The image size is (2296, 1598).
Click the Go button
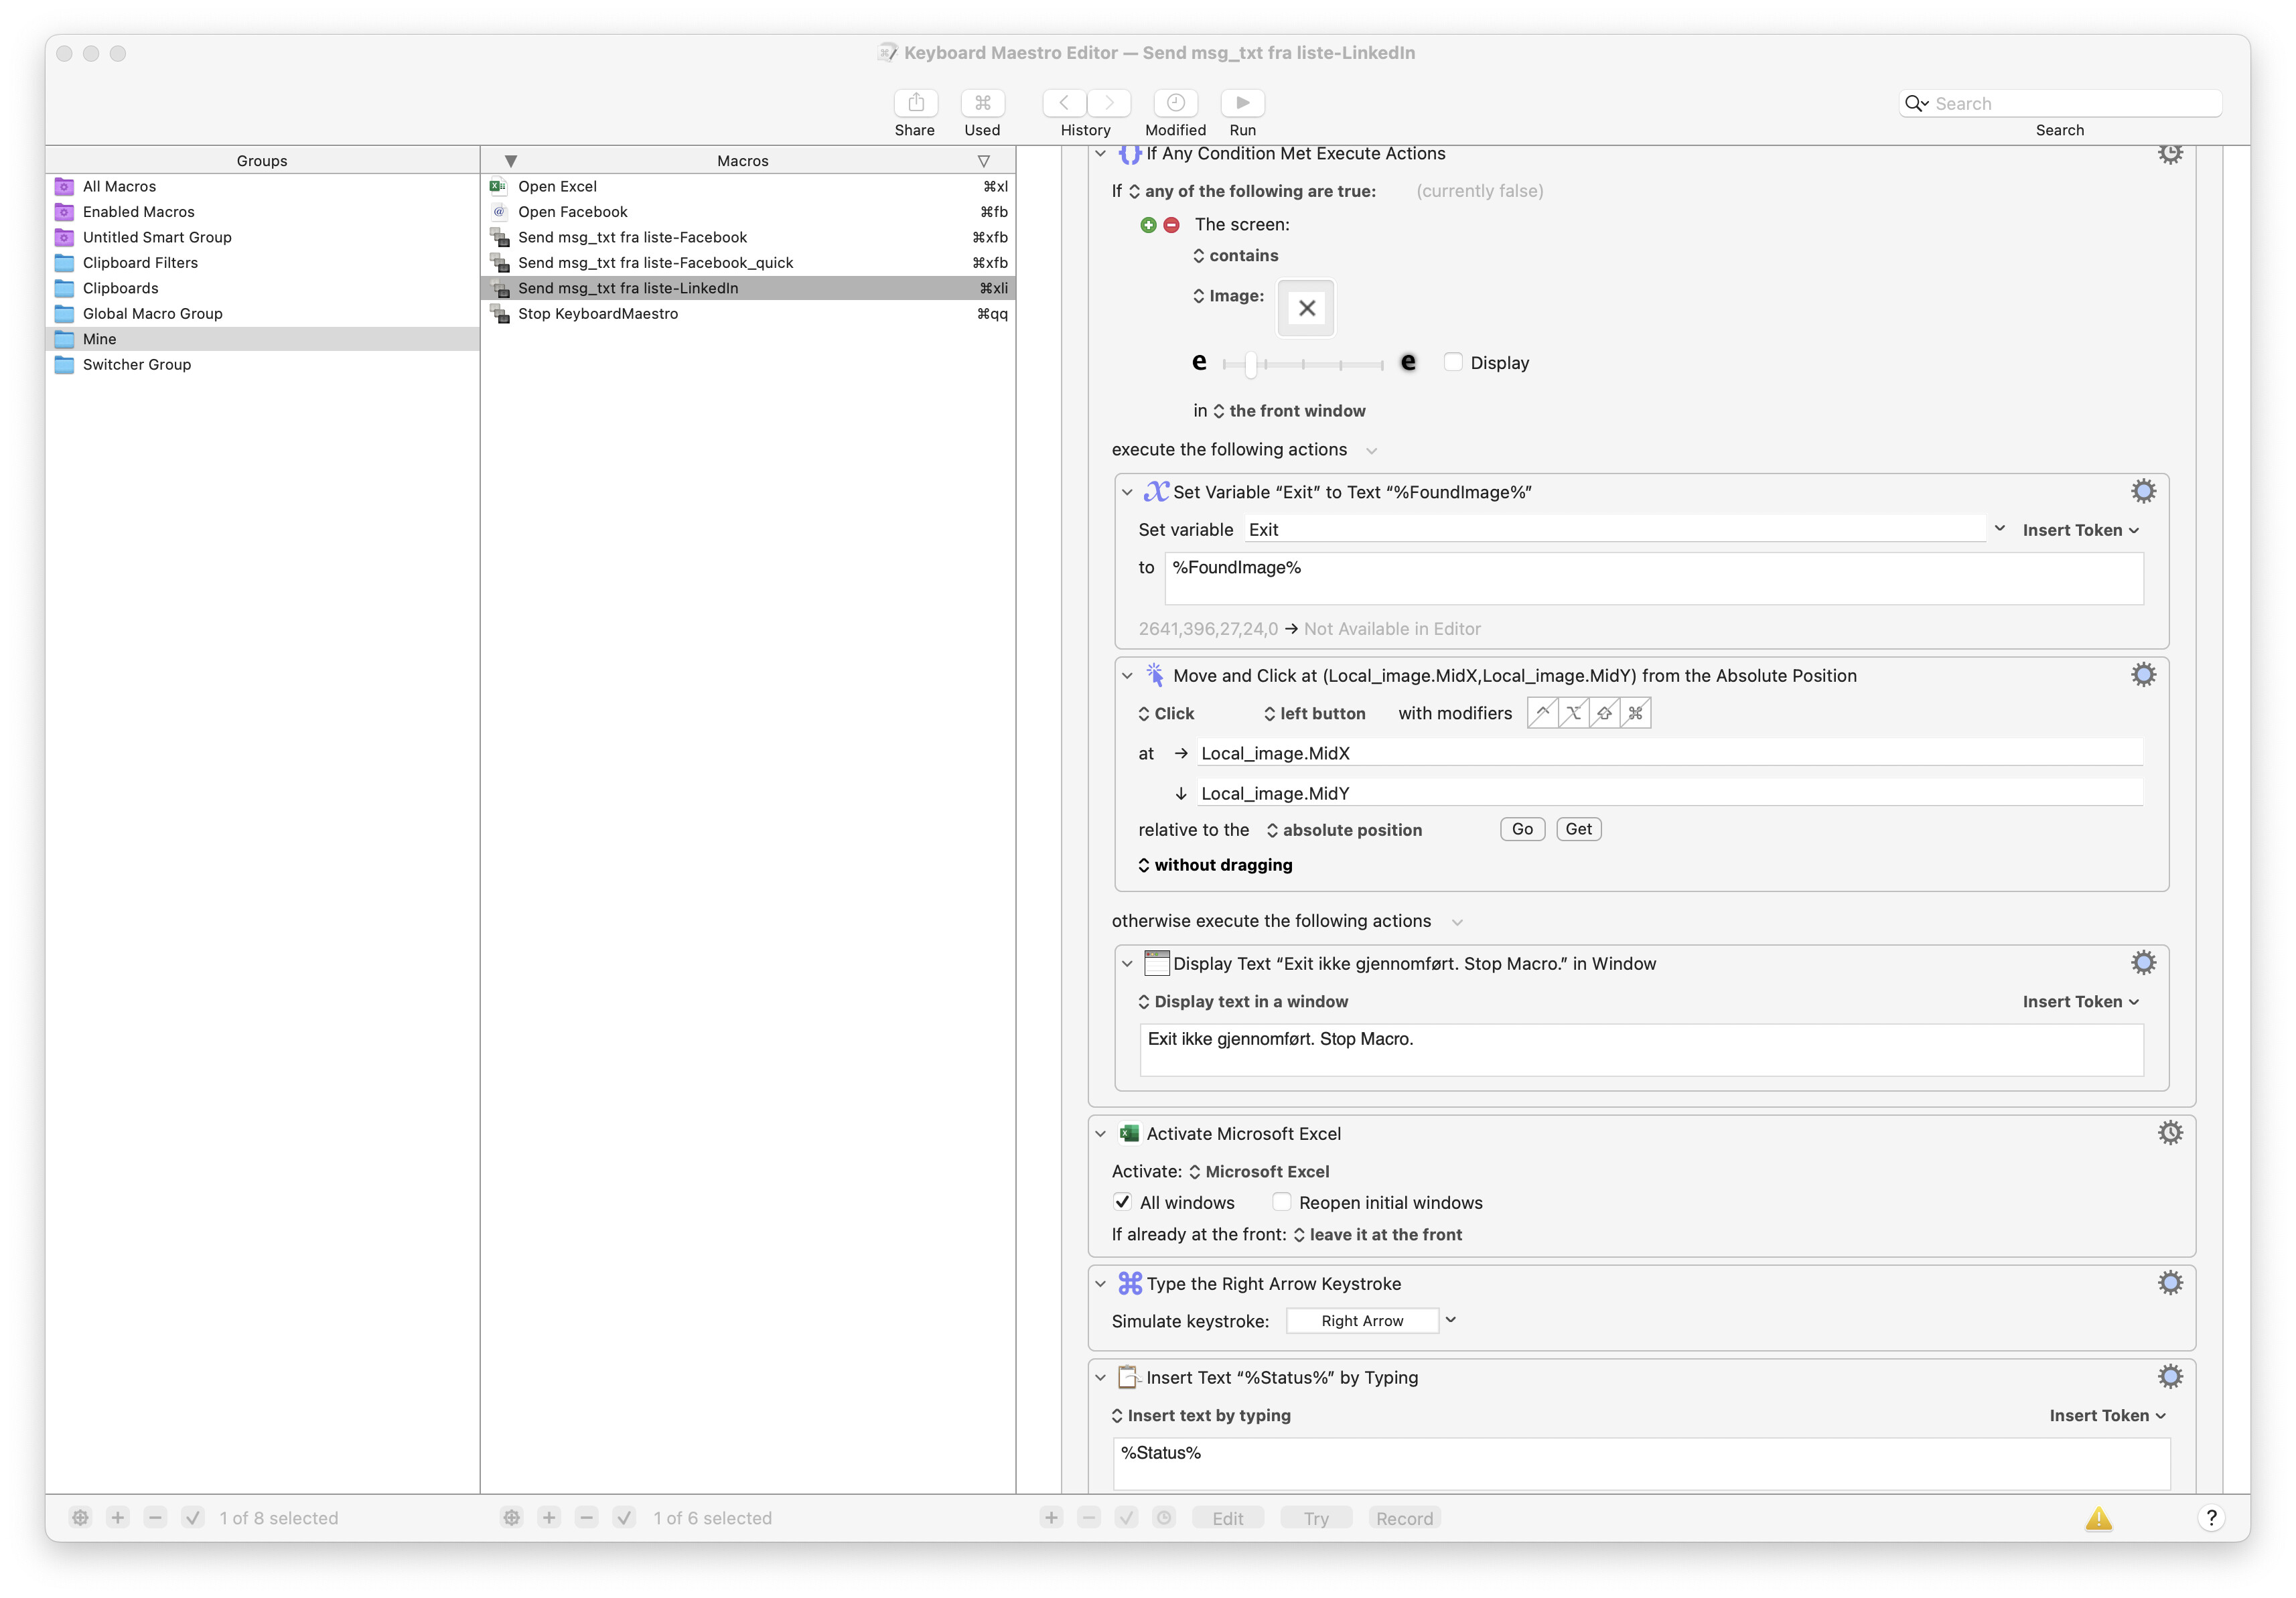(1522, 829)
